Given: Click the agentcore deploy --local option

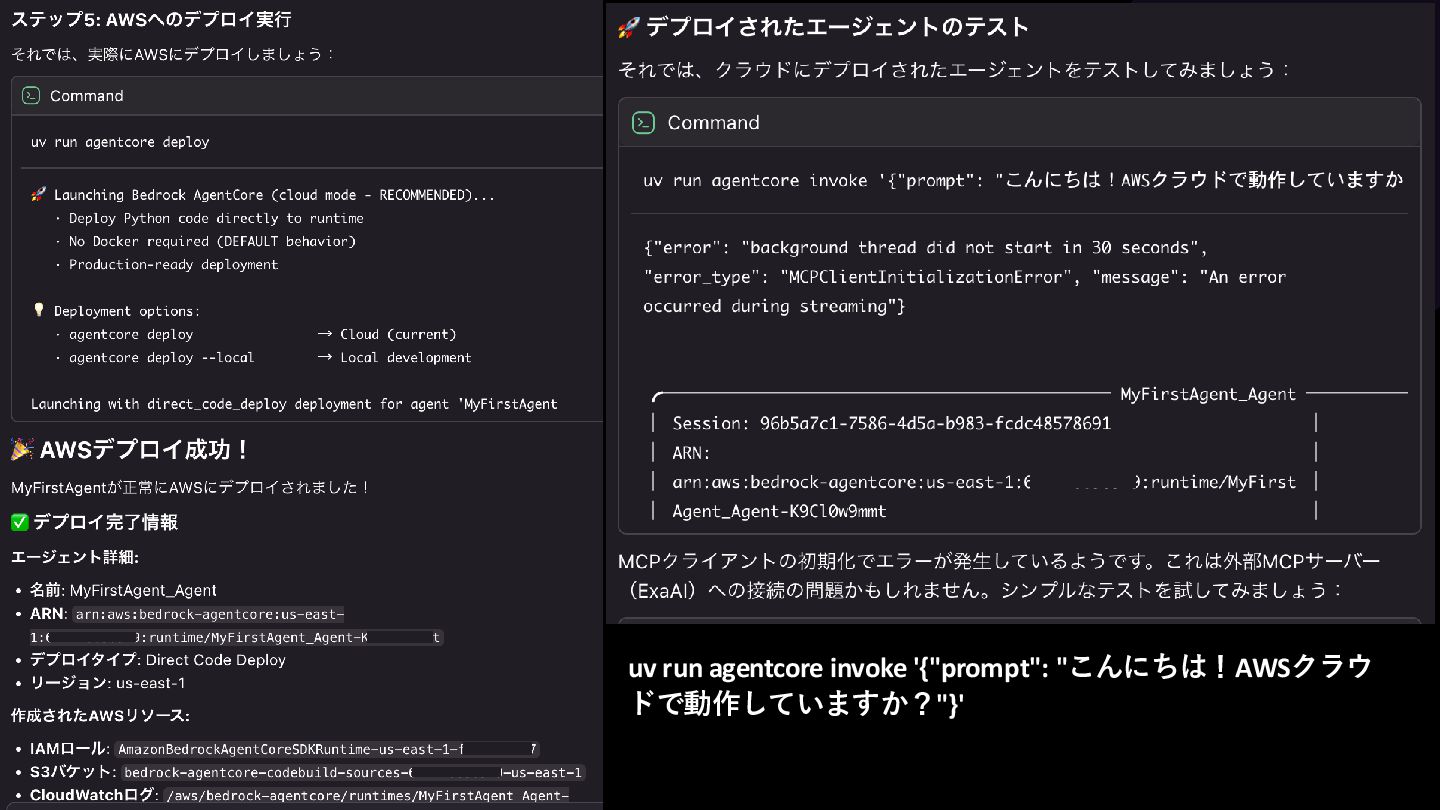Looking at the screenshot, I should point(161,357).
